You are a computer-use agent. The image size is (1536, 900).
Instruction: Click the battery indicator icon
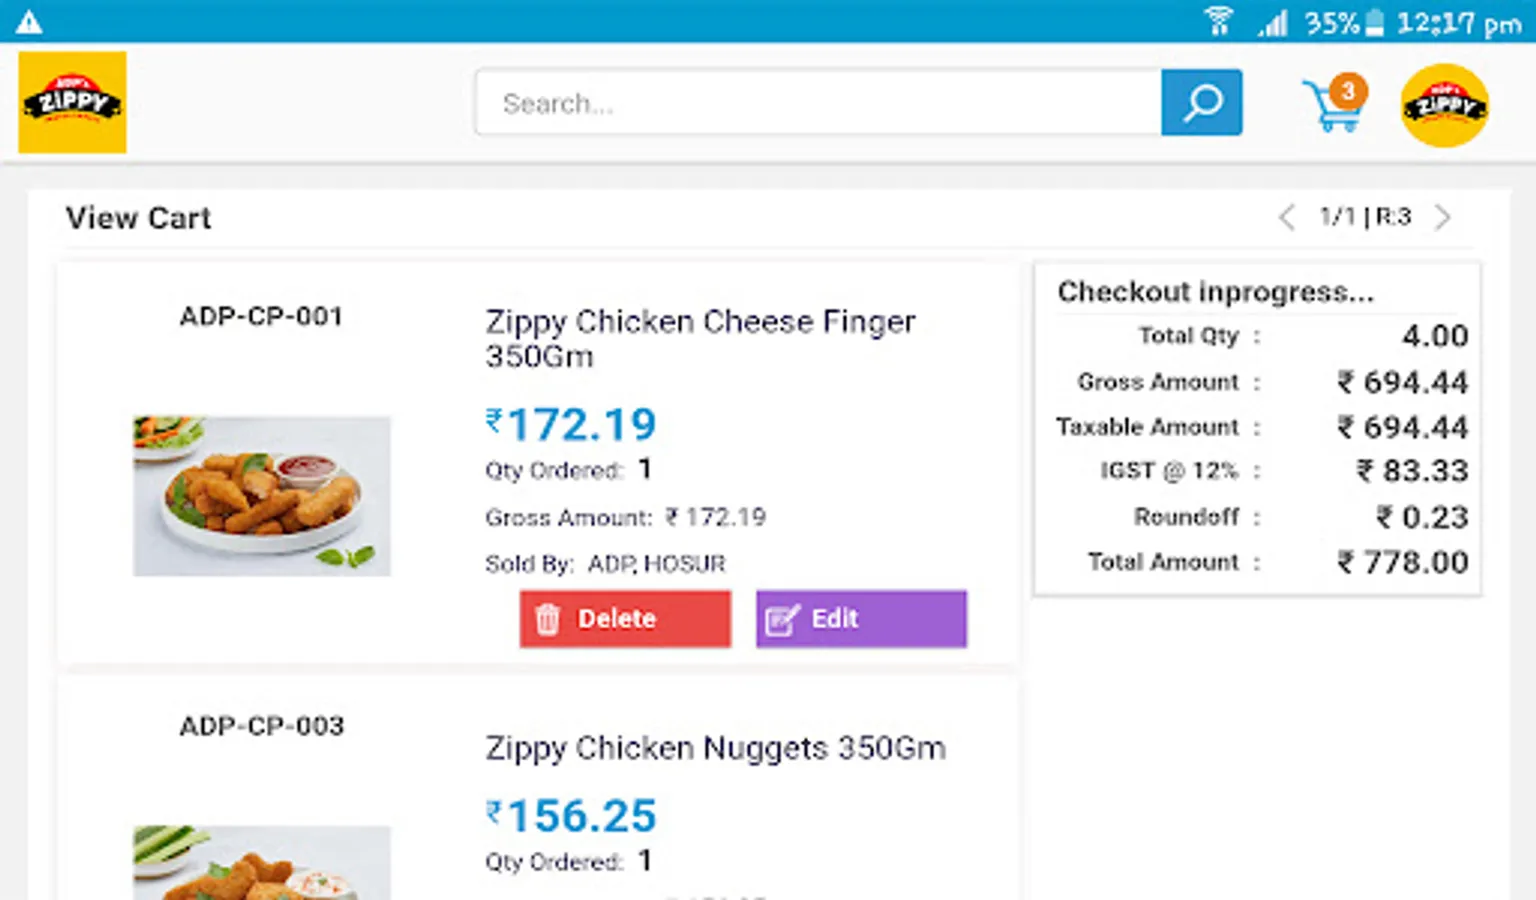1375,22
